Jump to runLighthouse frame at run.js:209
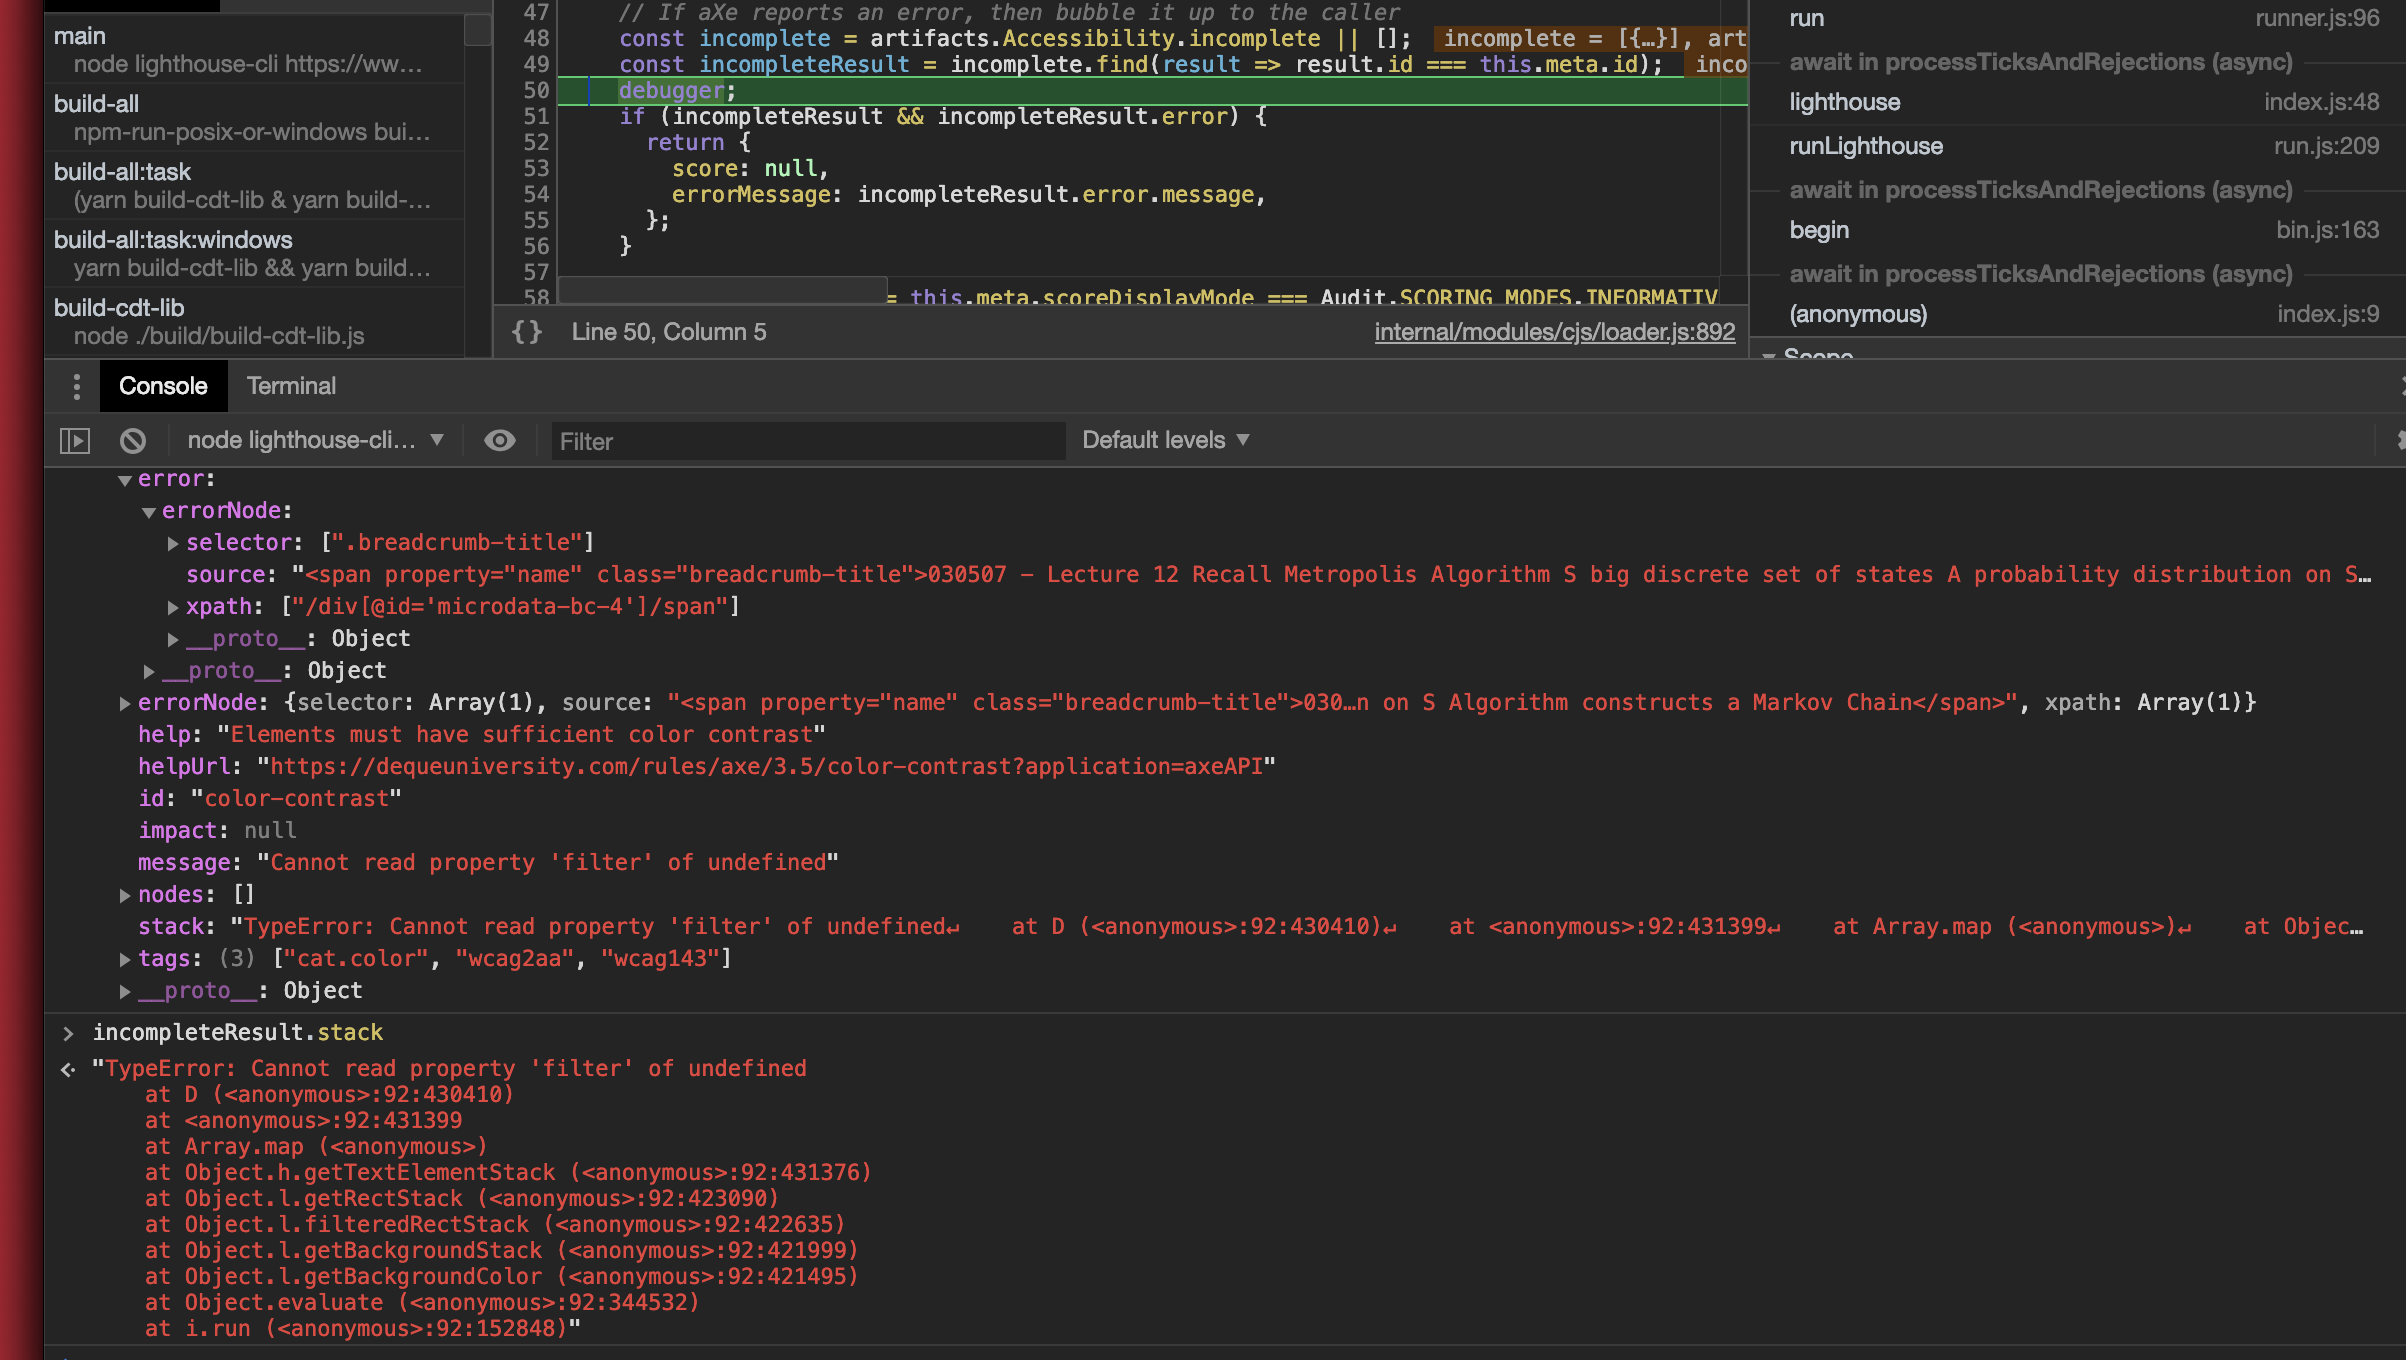 pyautogui.click(x=1866, y=145)
